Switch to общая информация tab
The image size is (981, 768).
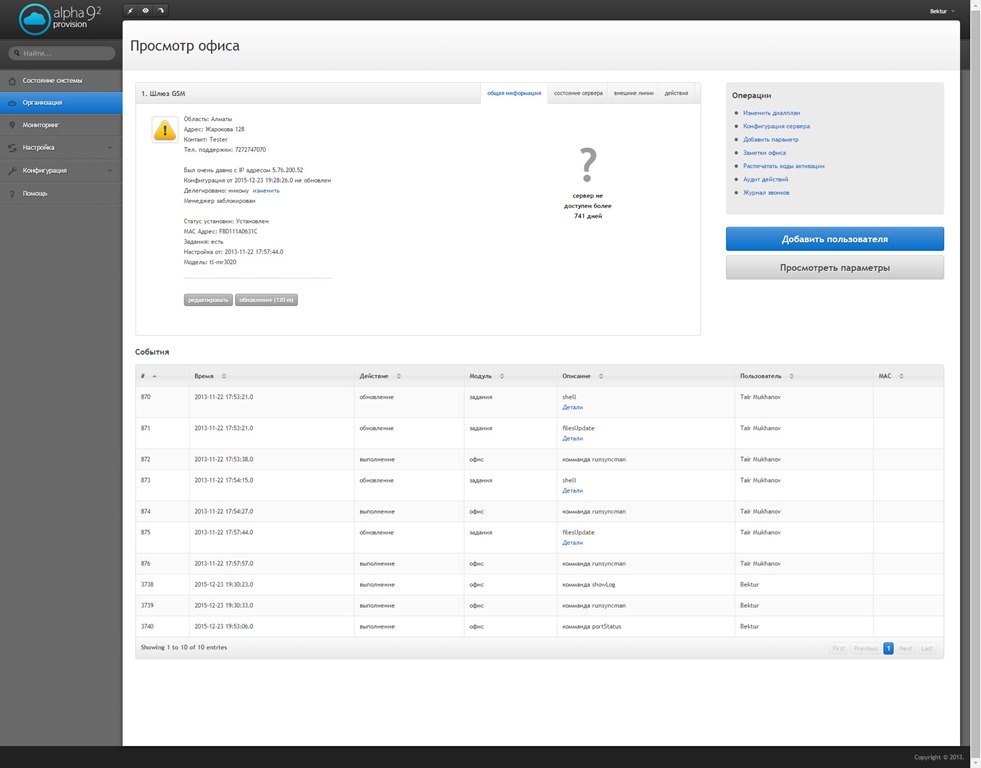click(x=514, y=93)
